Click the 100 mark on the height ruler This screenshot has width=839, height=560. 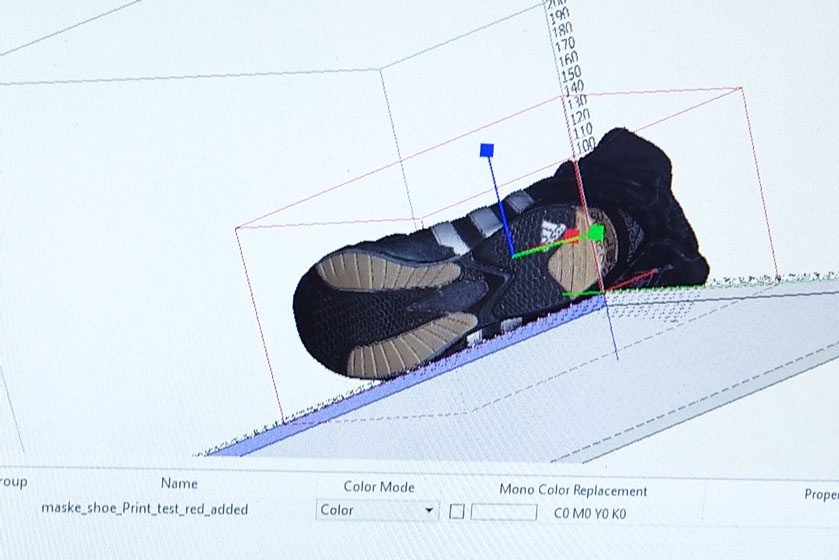pos(585,146)
